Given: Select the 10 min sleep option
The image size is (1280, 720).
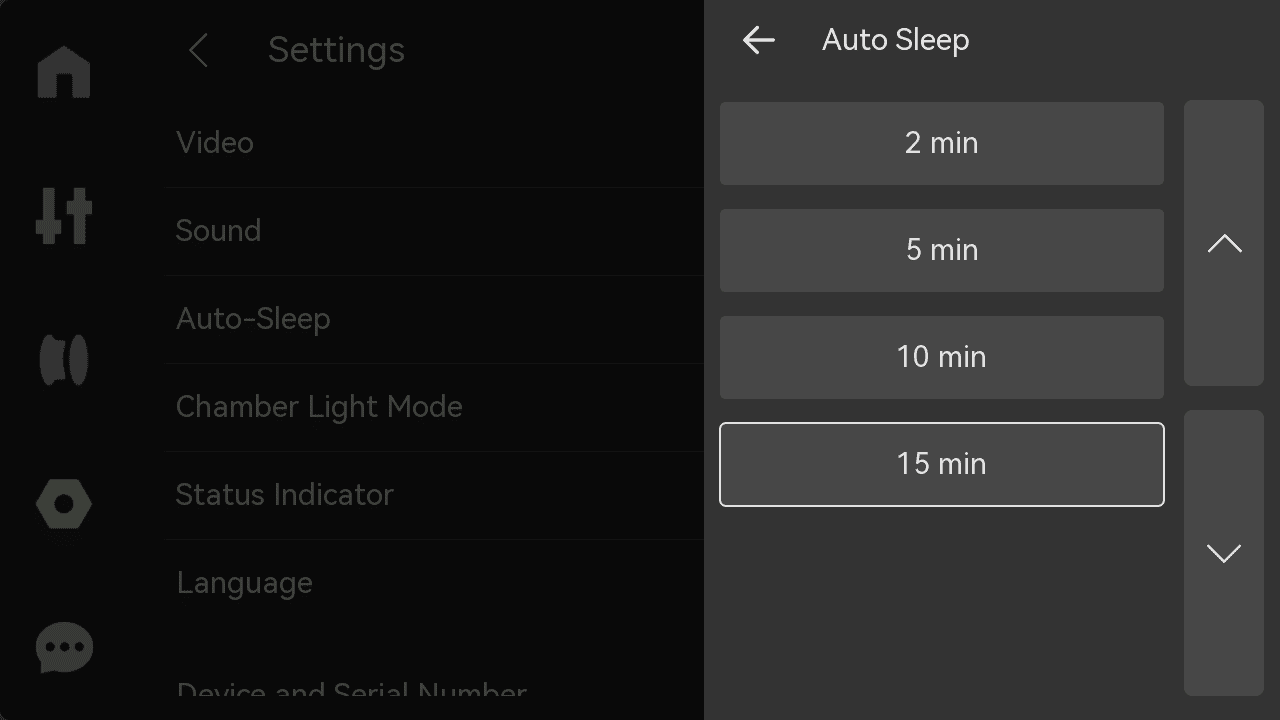Looking at the screenshot, I should [942, 357].
